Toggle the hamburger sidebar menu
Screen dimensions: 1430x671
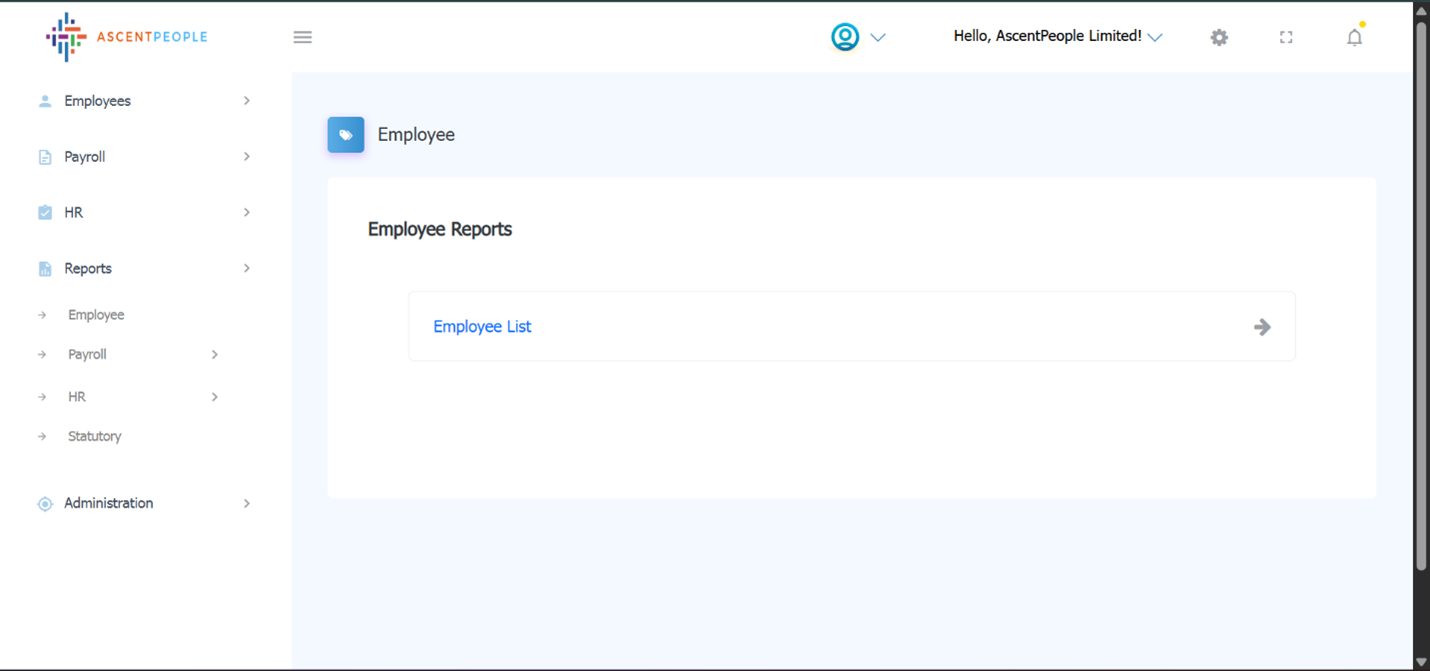[x=302, y=37]
